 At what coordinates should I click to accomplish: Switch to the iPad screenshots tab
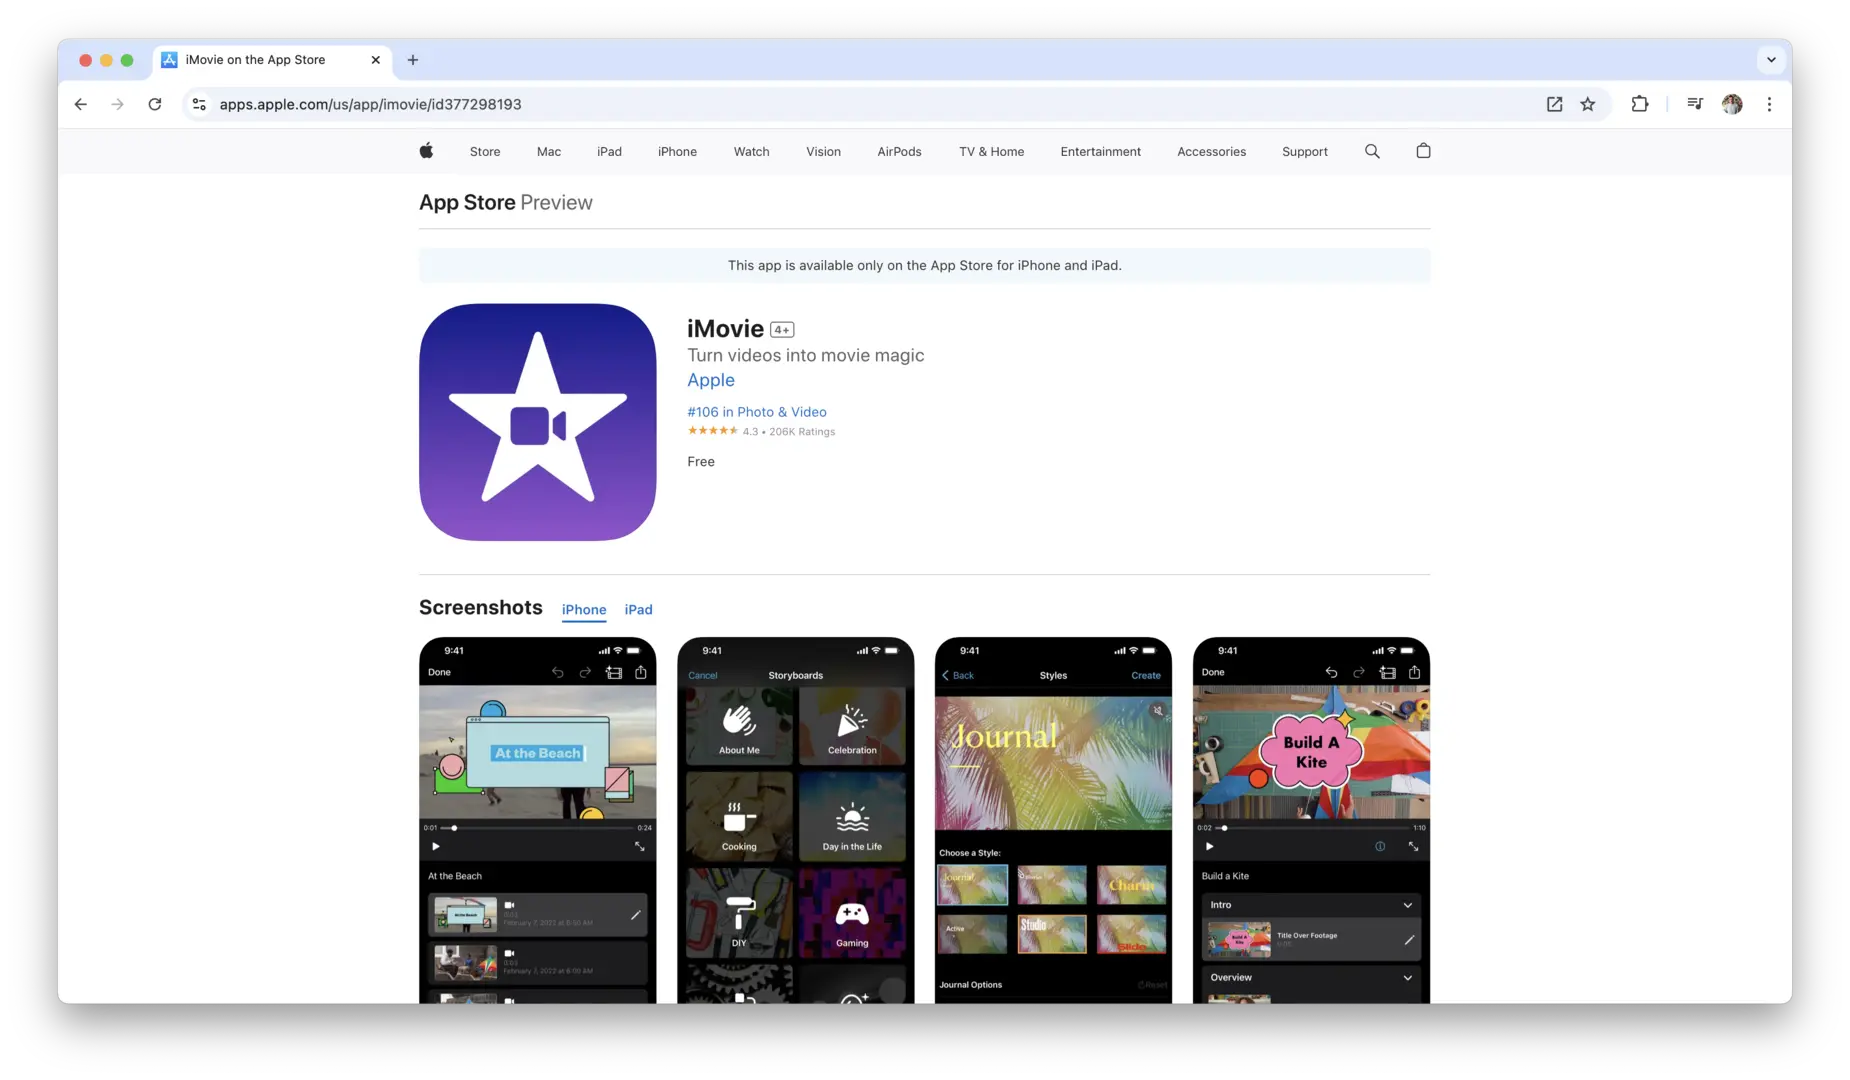tap(638, 610)
